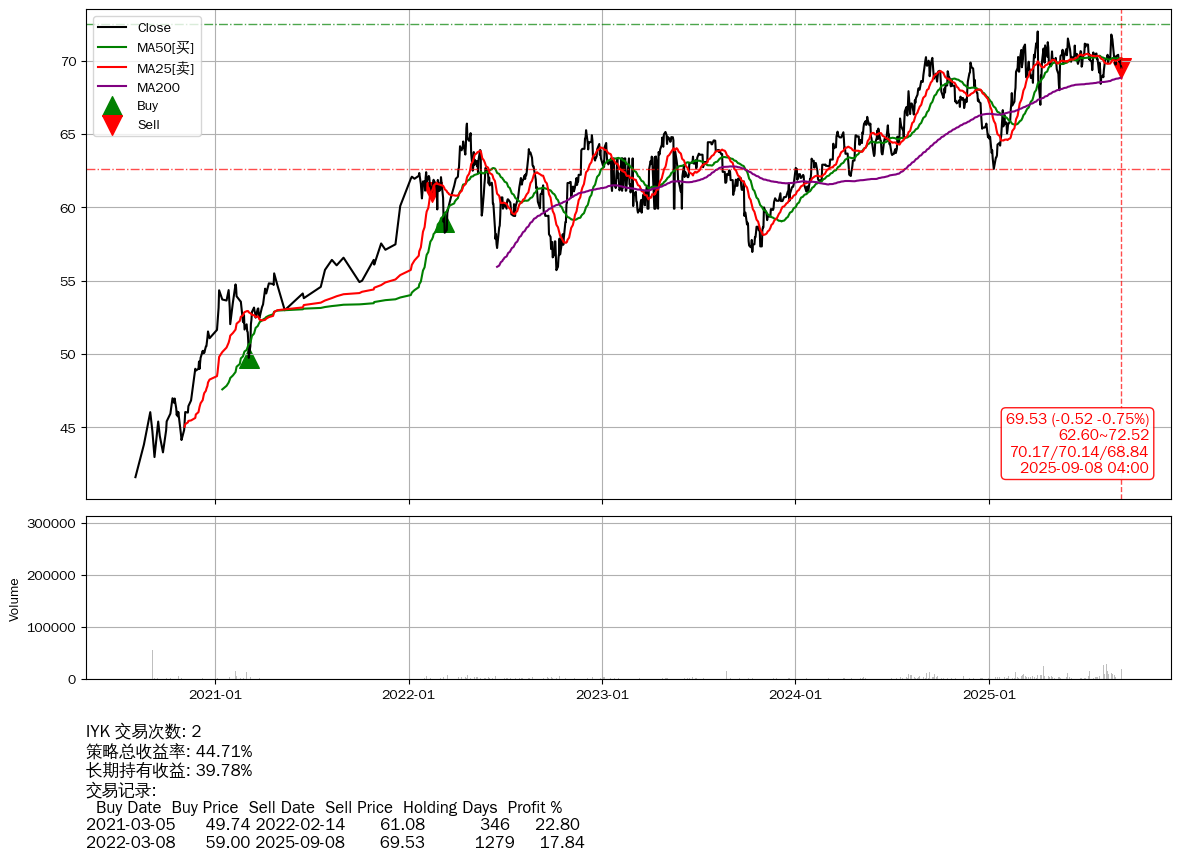The height and width of the screenshot is (860, 1180).
Task: Click the green Buy triangle near 2021-03
Action: (x=249, y=358)
